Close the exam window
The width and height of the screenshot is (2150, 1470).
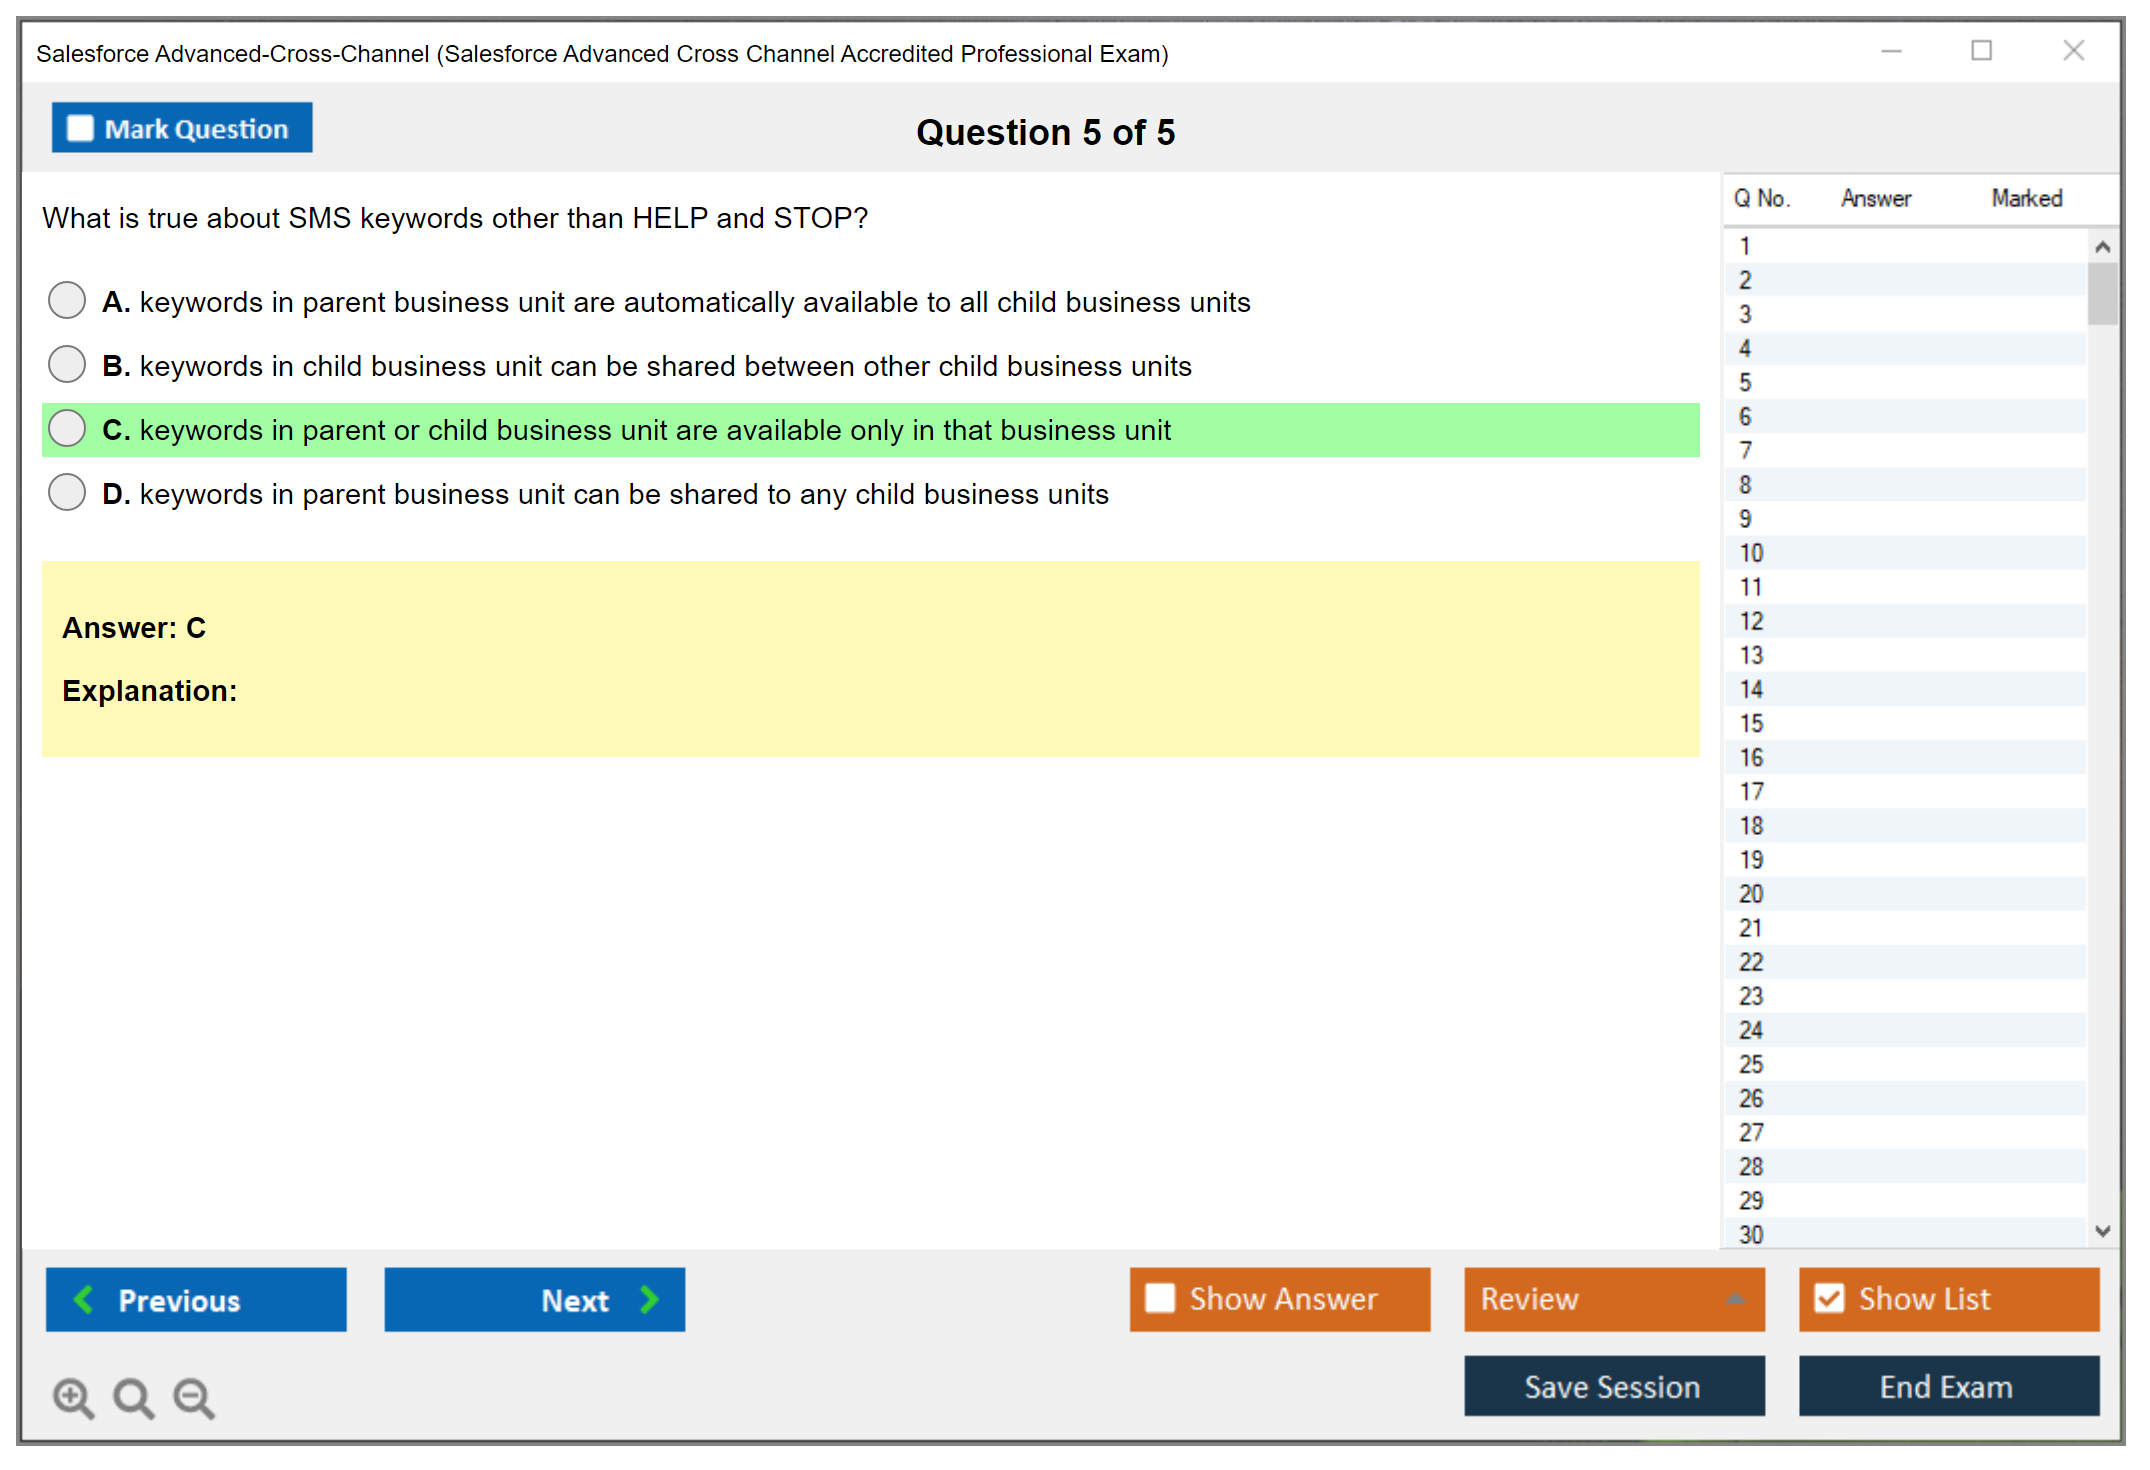[2073, 51]
